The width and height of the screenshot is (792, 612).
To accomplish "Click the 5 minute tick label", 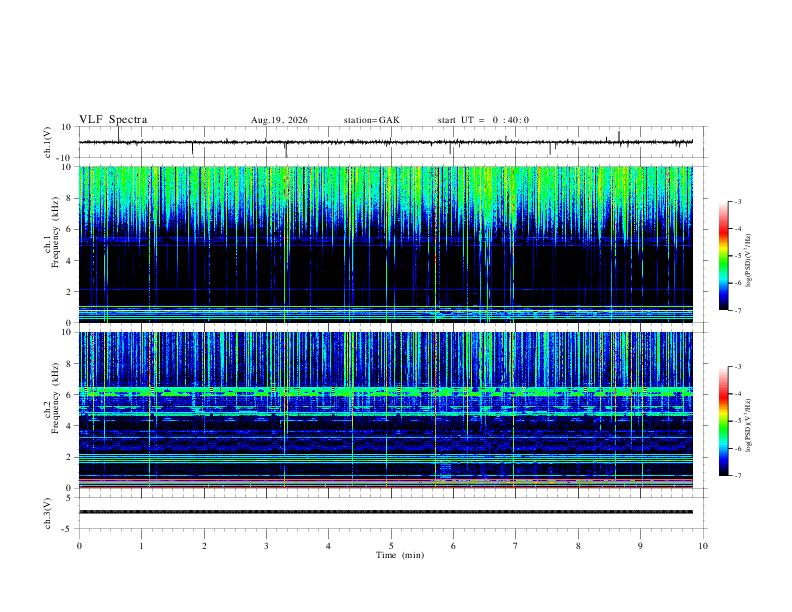I will 391,546.
